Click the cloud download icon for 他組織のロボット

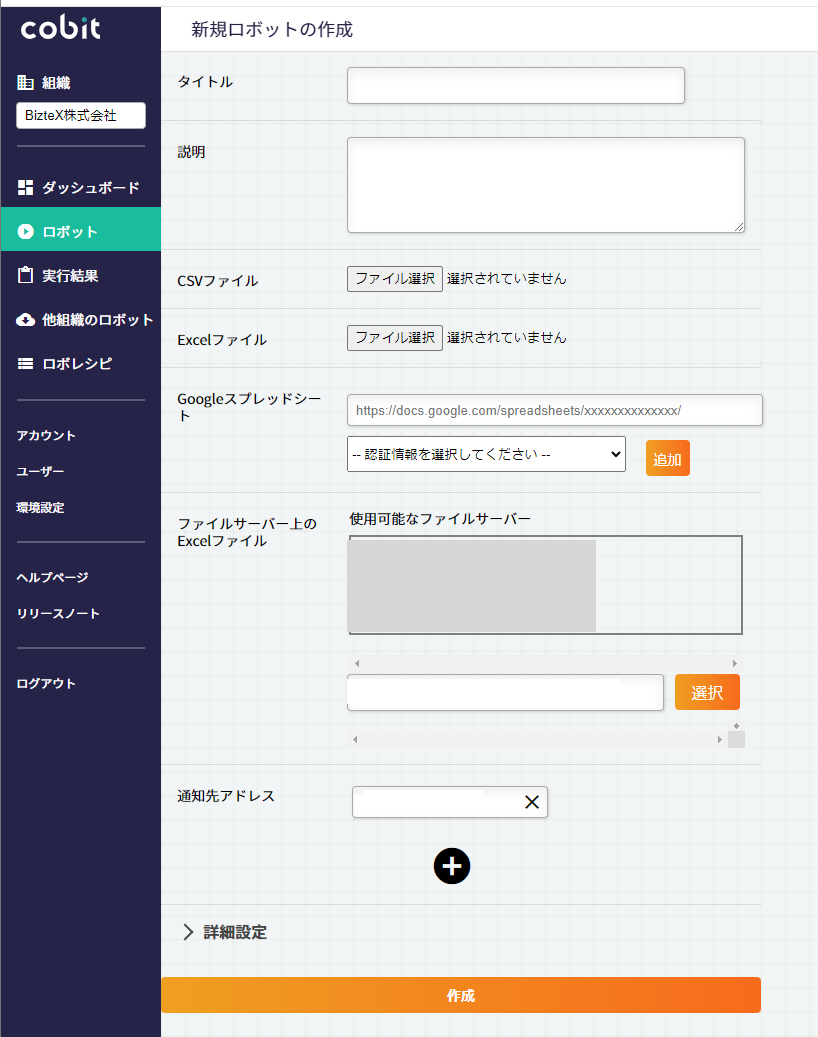click(25, 319)
